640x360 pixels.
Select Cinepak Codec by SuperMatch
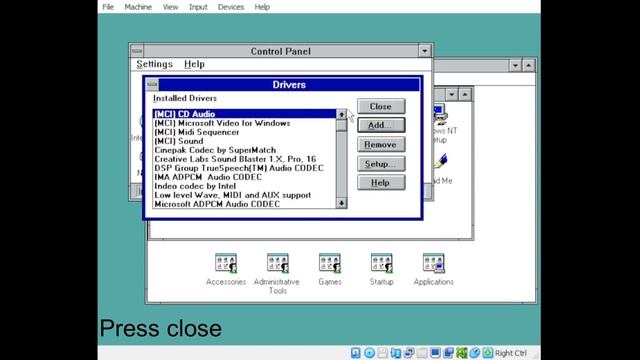coord(244,150)
